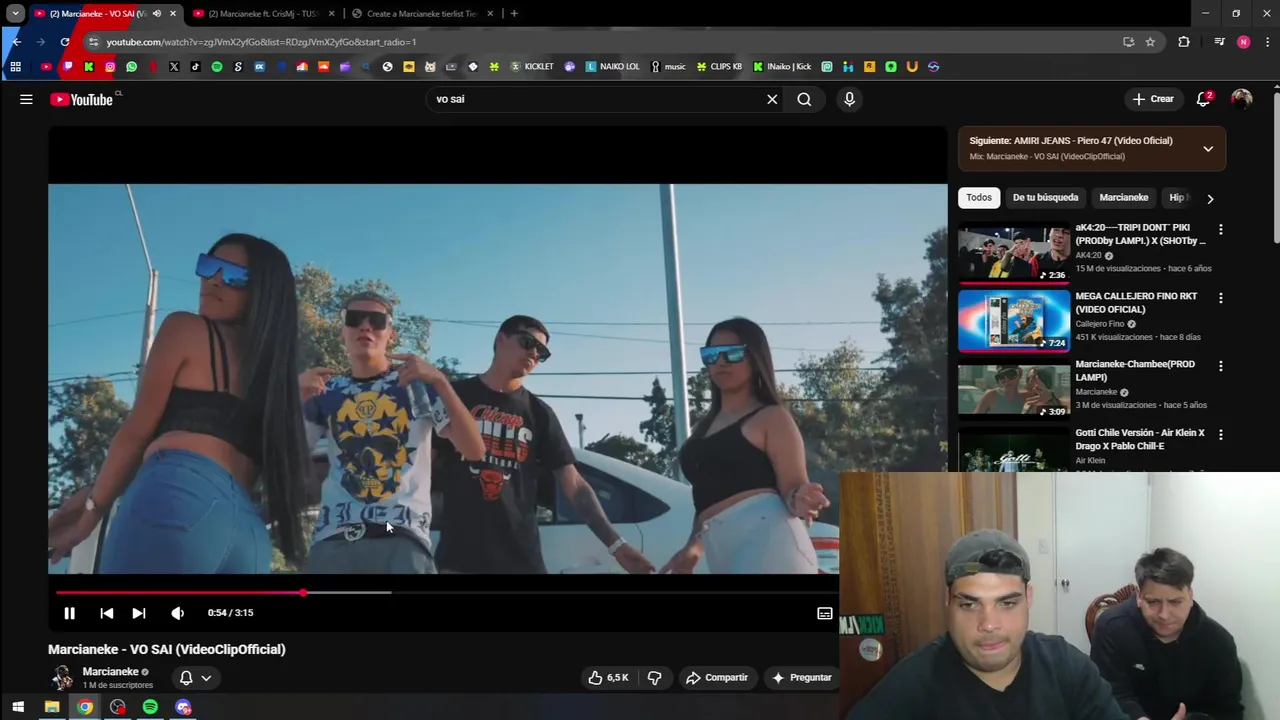Image resolution: width=1280 pixels, height=720 pixels.
Task: Open Chrome three-dot menu
Action: 1268,42
